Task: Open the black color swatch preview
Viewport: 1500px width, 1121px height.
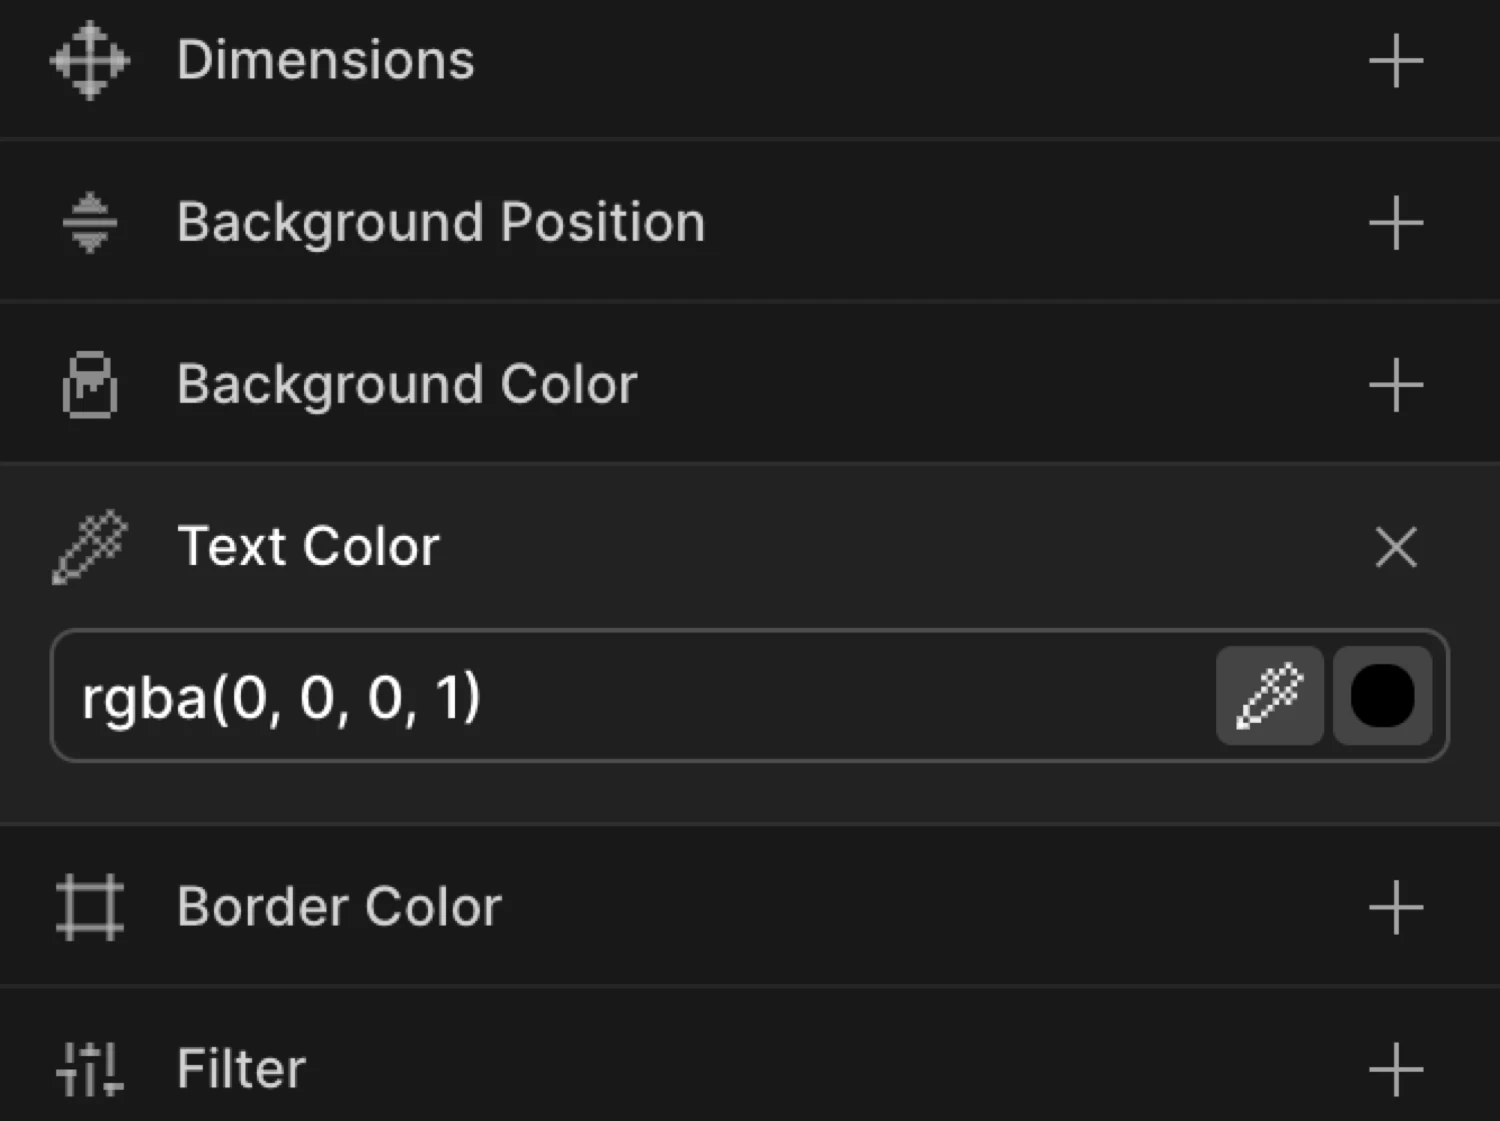Action: click(x=1381, y=696)
